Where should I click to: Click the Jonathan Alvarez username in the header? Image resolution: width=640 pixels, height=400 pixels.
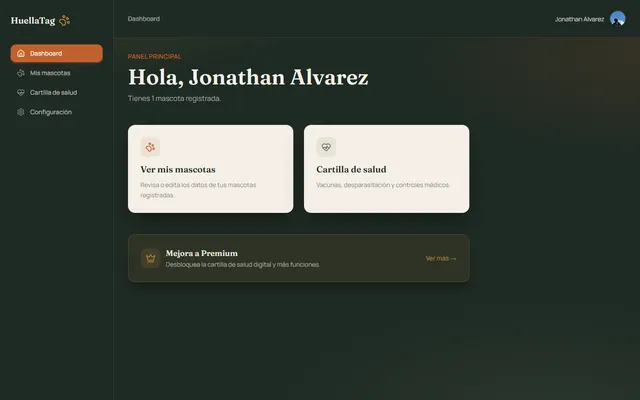pos(580,19)
